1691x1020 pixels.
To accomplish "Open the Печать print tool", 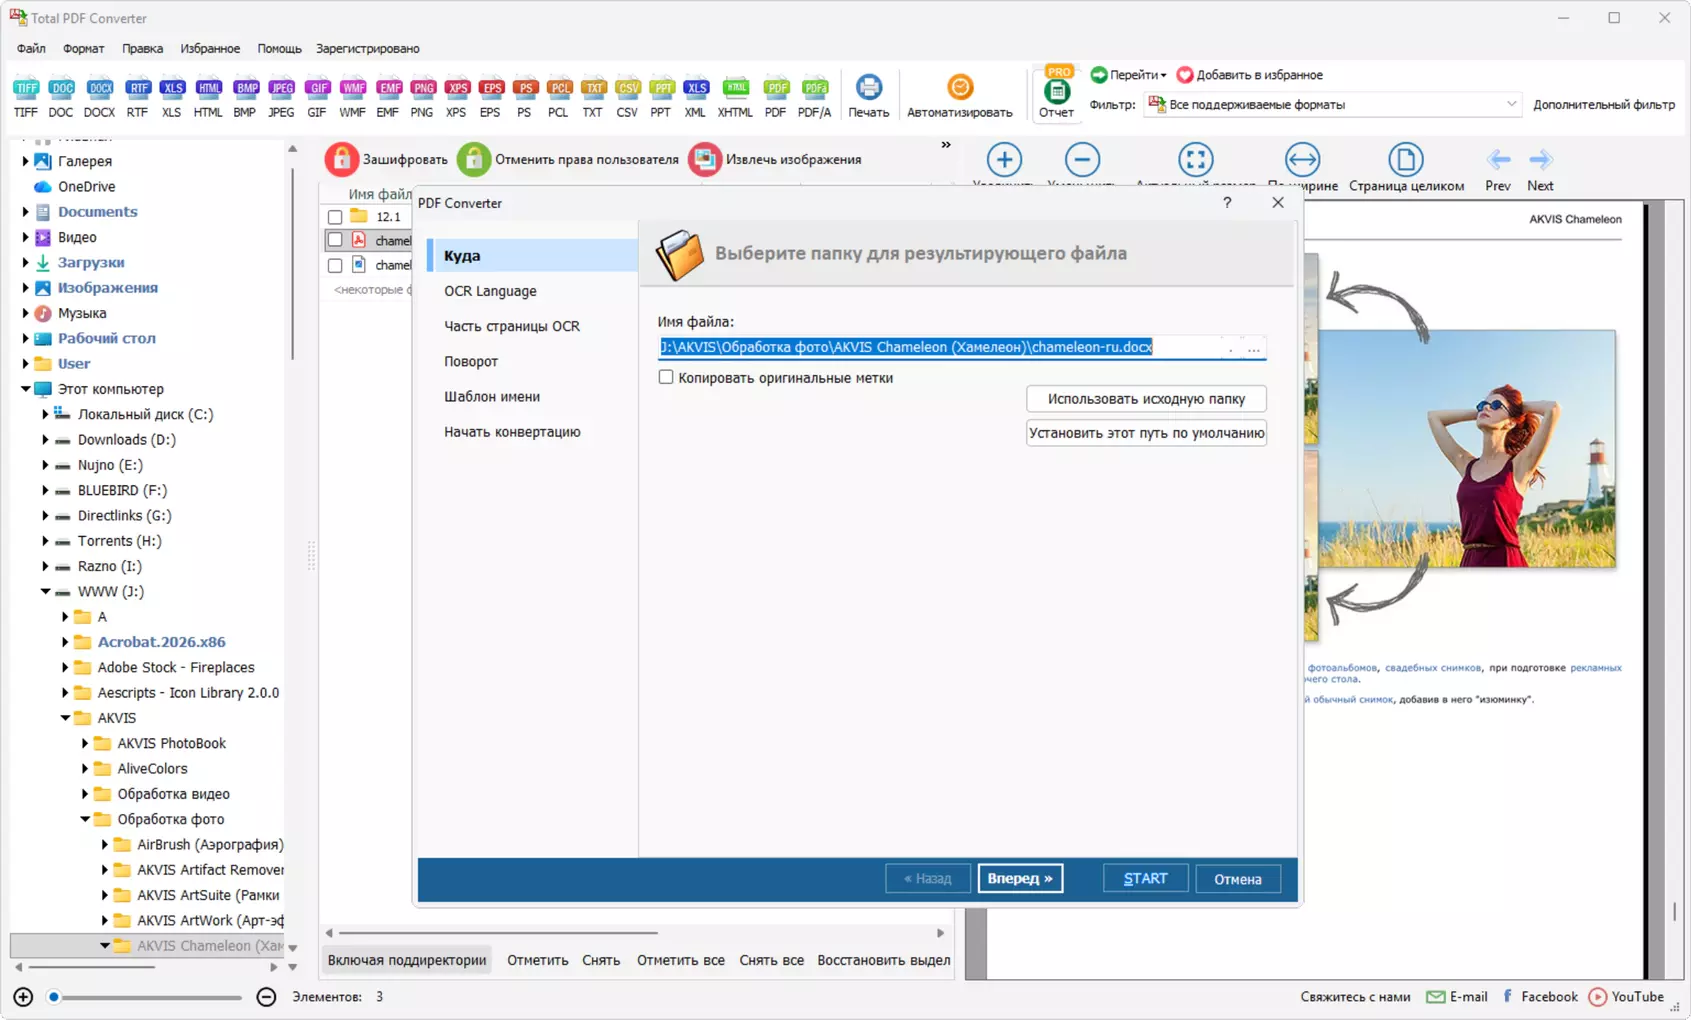I will point(869,96).
